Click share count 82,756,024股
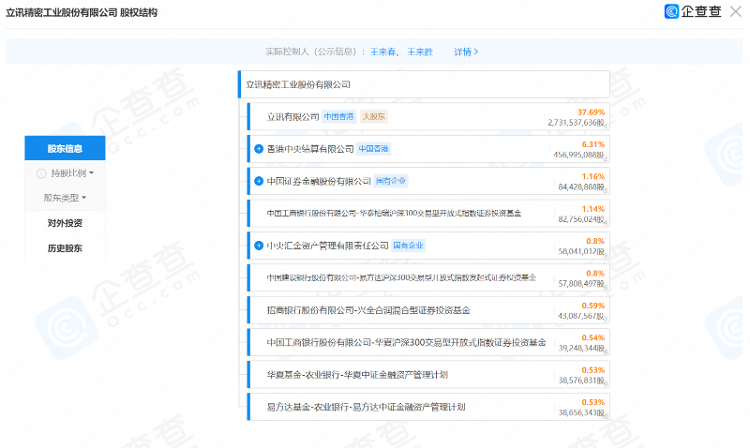Screen dimensions: 750x448 (581, 219)
